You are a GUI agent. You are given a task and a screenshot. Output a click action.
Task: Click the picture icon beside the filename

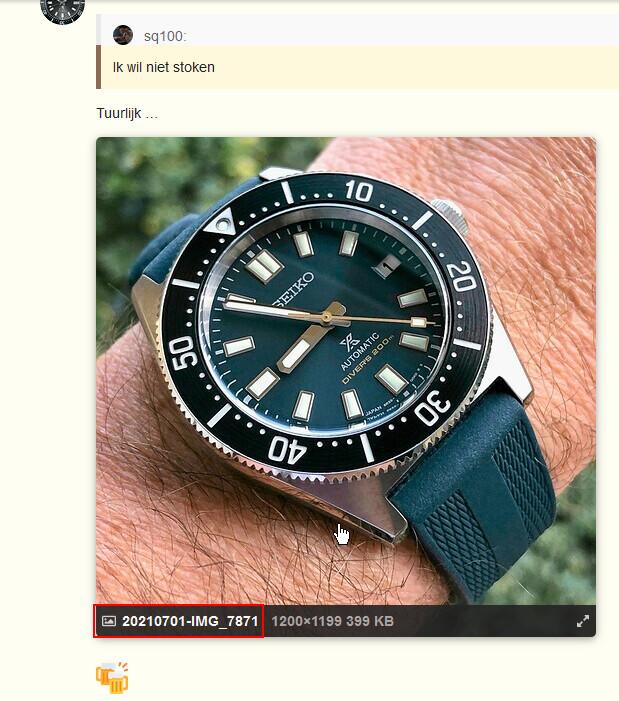pyautogui.click(x=109, y=621)
